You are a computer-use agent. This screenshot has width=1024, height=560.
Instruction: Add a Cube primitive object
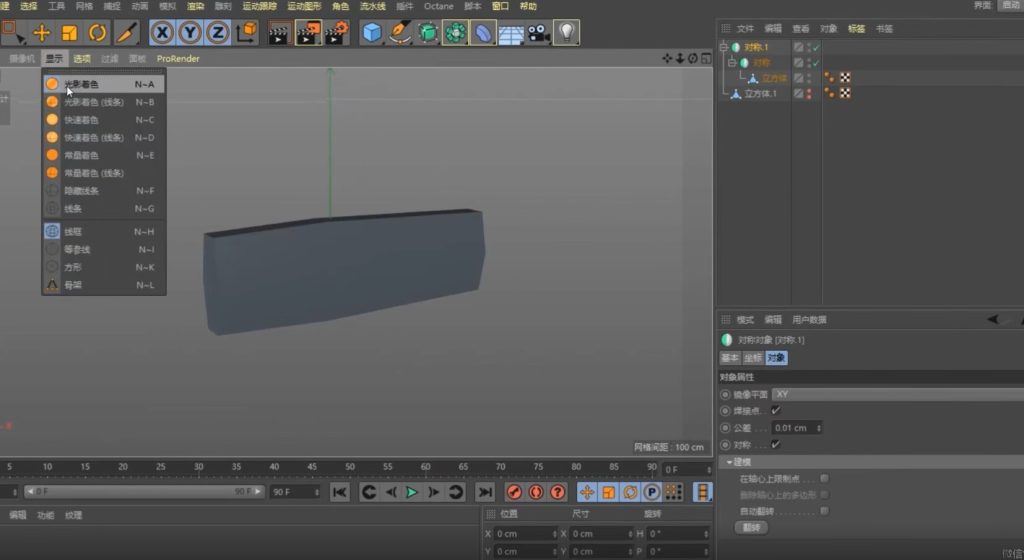(x=372, y=33)
